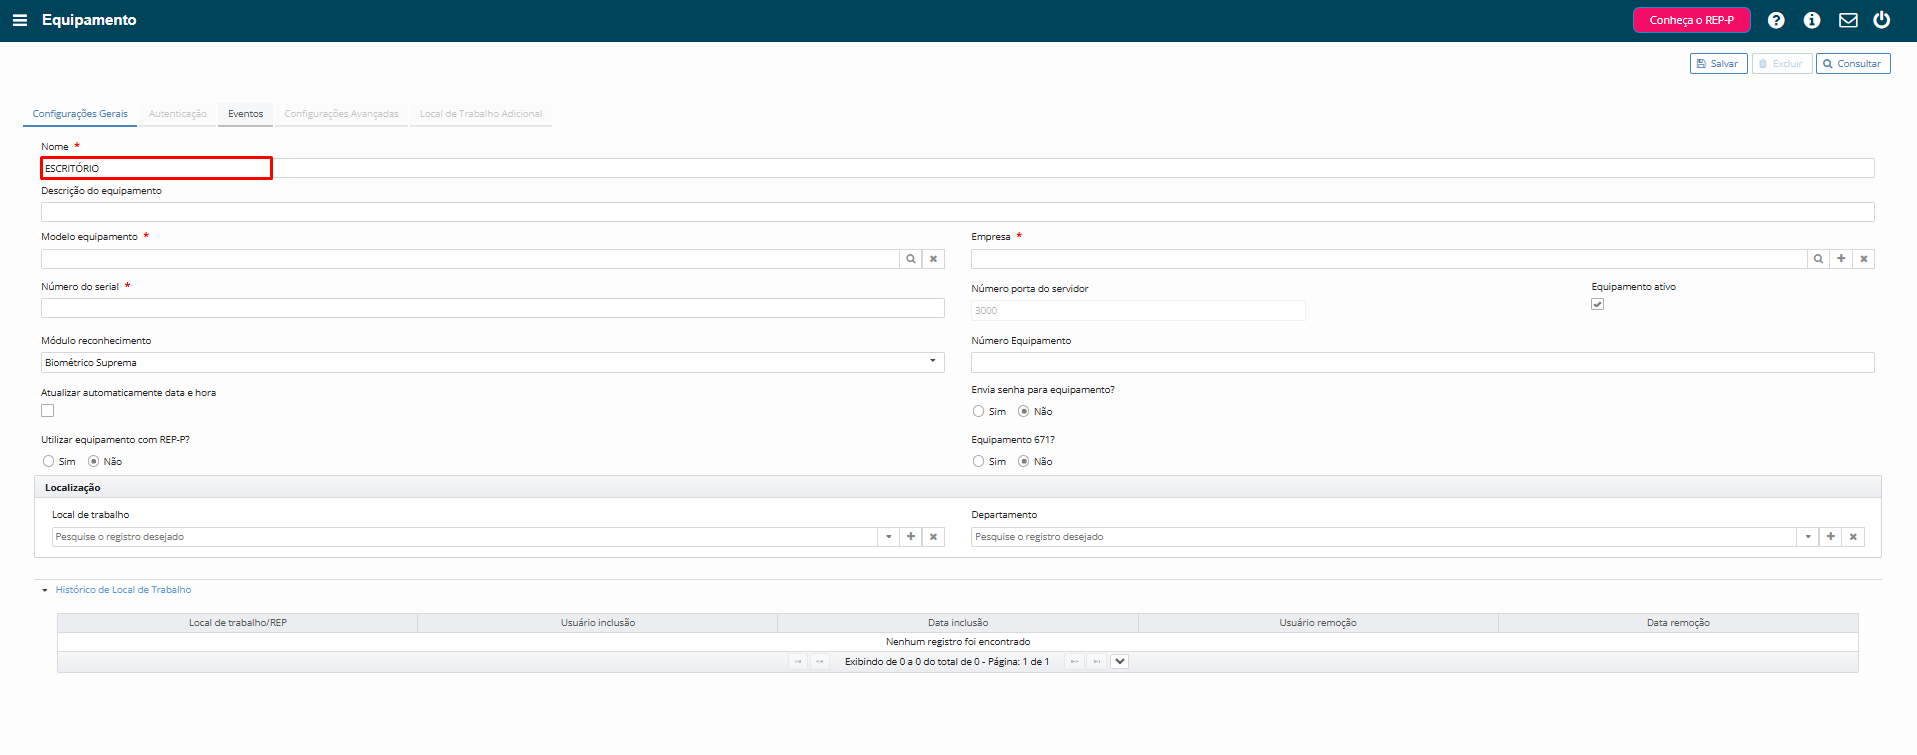Toggle Equipamento ativo checkbox
The image size is (1917, 755).
[1598, 304]
